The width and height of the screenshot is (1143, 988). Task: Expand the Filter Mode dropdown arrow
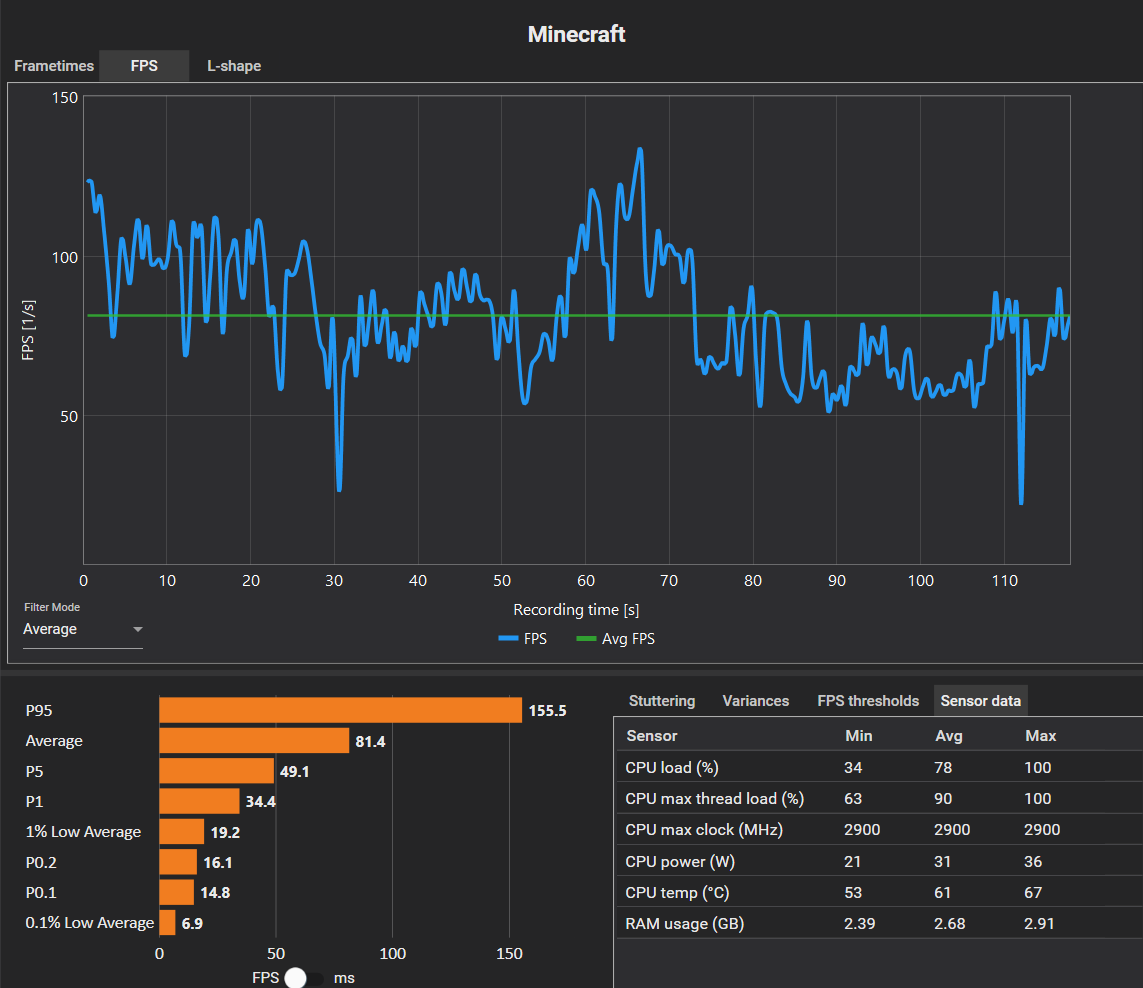pyautogui.click(x=138, y=629)
